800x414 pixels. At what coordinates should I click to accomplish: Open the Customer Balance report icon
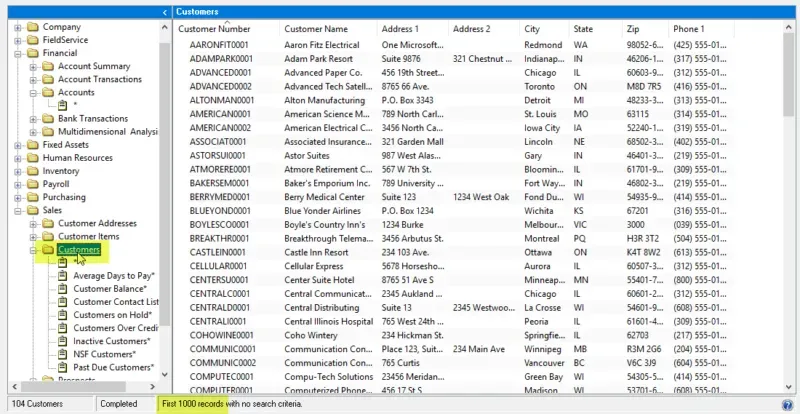tap(62, 289)
